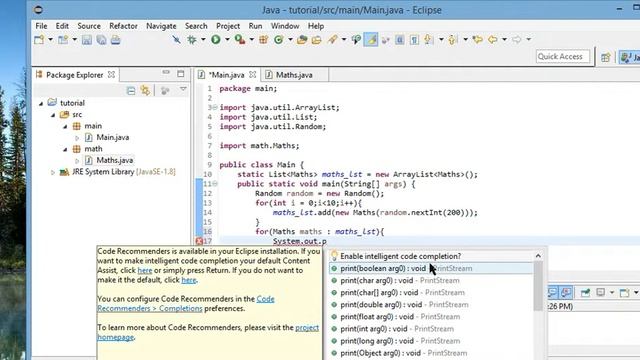The height and width of the screenshot is (360, 640).
Task: Choose print(double arg0) completion proposal
Action: 431,304
